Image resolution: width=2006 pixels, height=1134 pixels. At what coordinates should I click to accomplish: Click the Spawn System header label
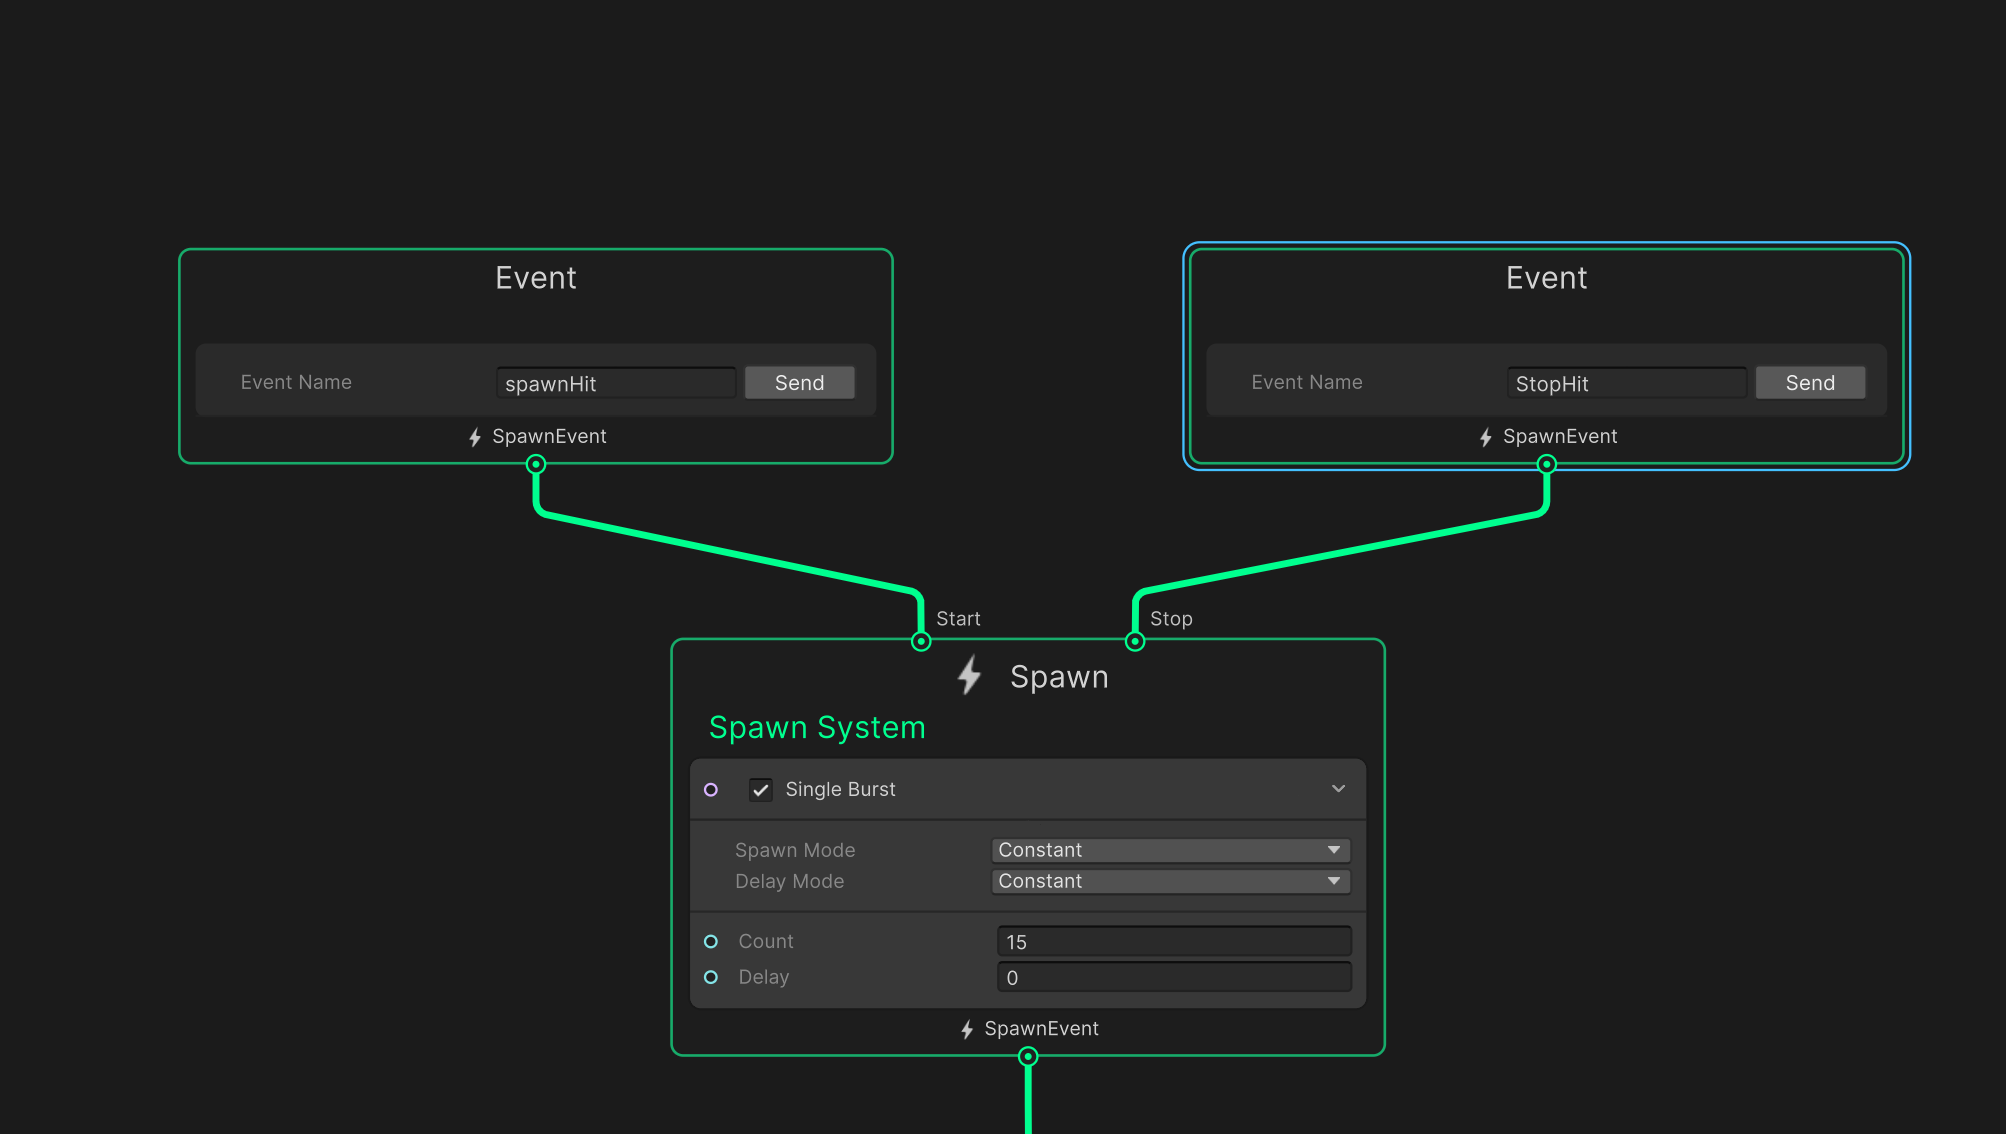(x=817, y=727)
